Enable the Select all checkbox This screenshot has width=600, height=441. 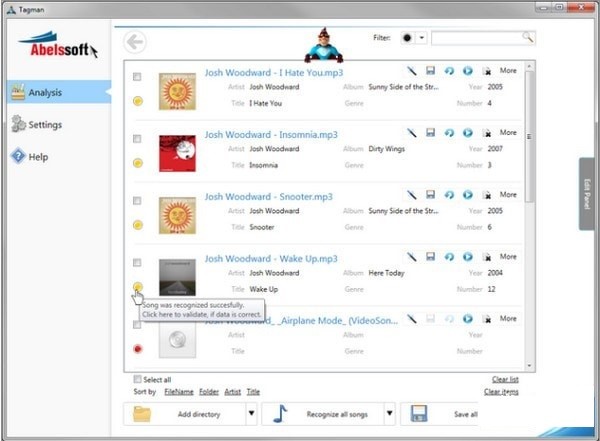pos(137,379)
